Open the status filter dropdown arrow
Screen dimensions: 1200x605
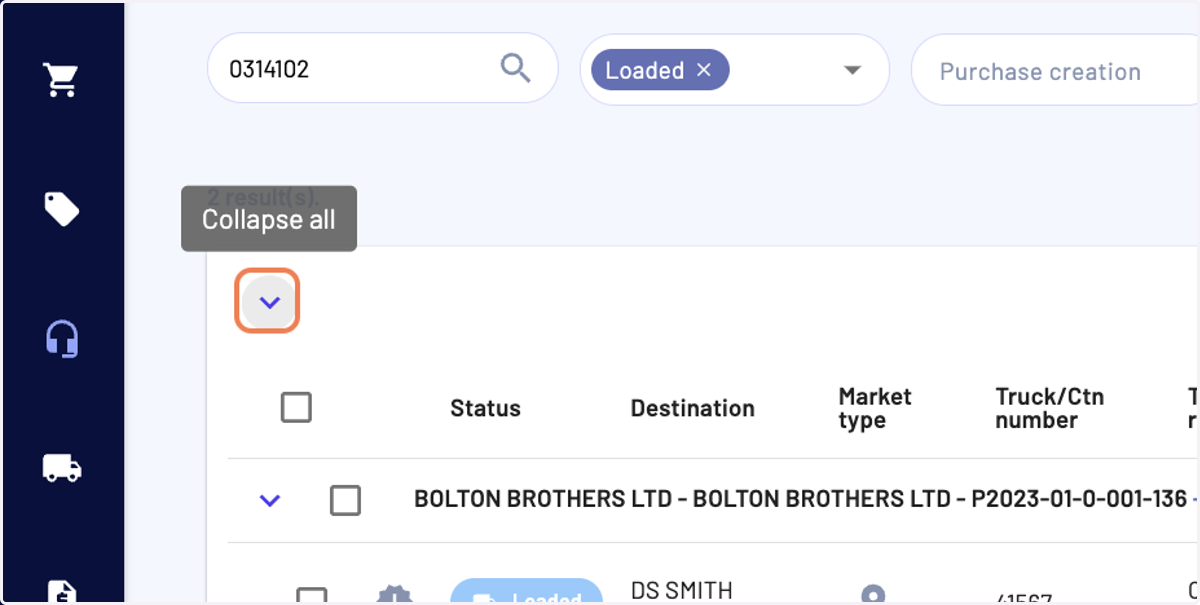coord(852,70)
